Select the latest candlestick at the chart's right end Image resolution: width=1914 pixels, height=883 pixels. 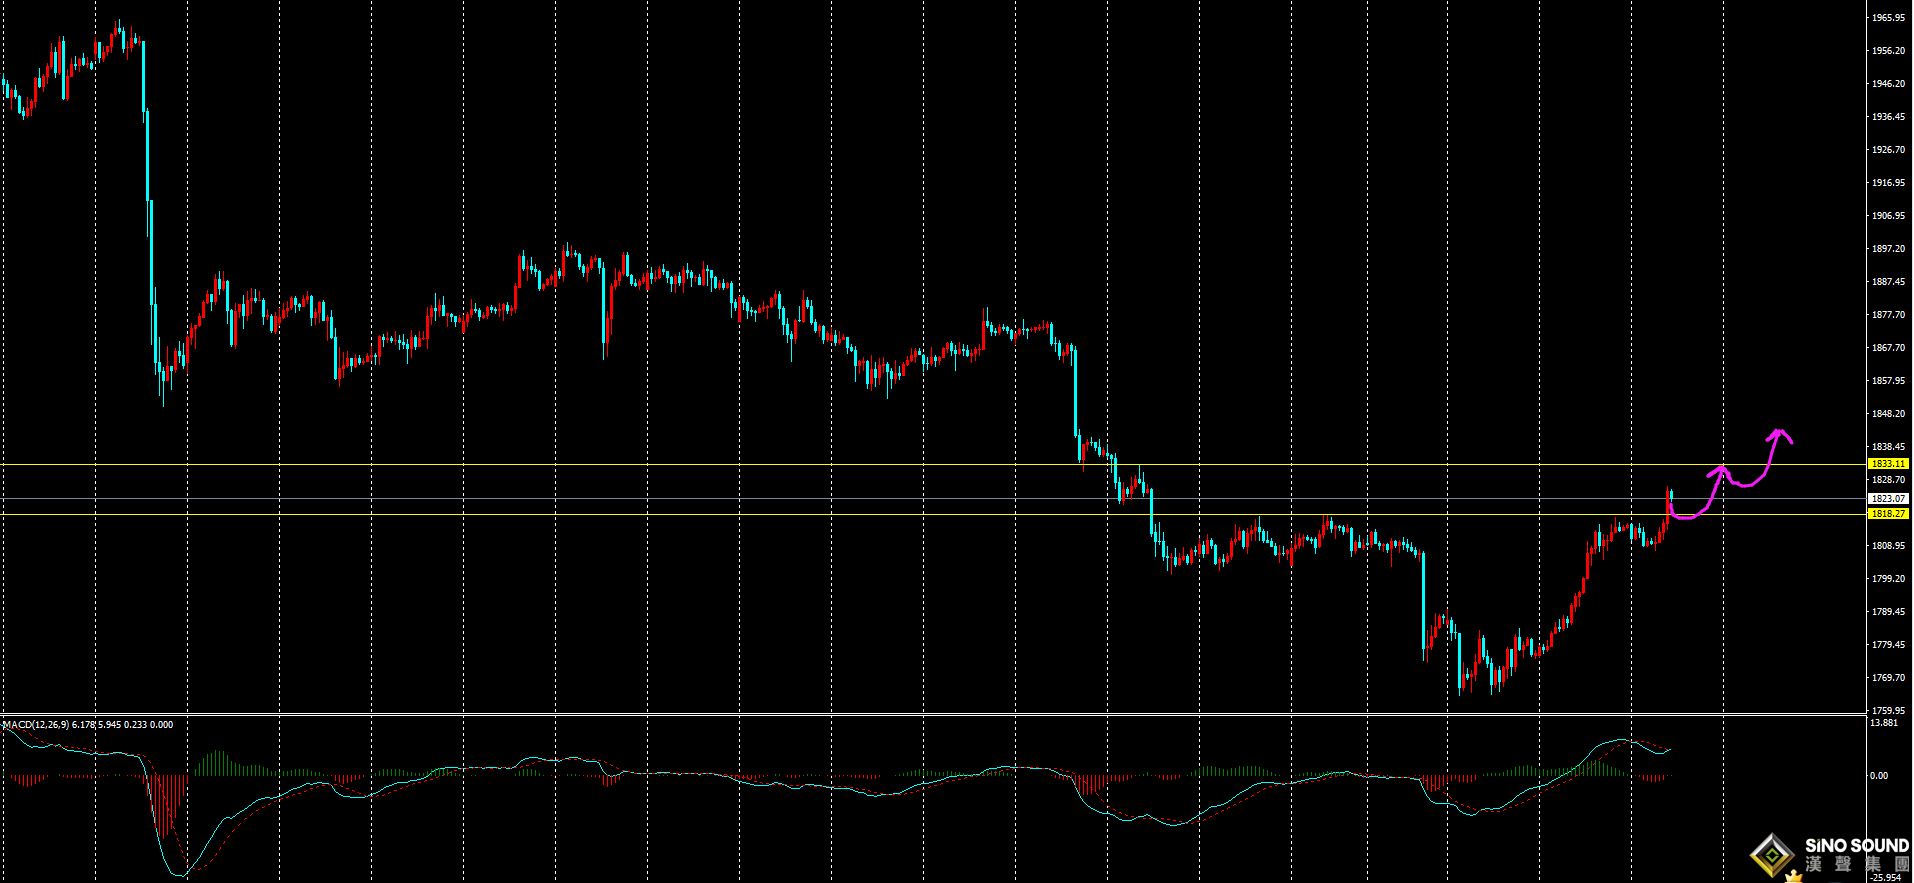1670,502
